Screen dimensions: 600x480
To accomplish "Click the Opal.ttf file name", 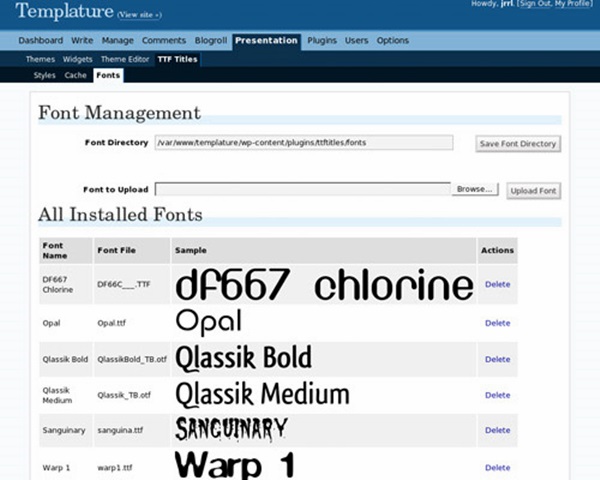I will (111, 323).
